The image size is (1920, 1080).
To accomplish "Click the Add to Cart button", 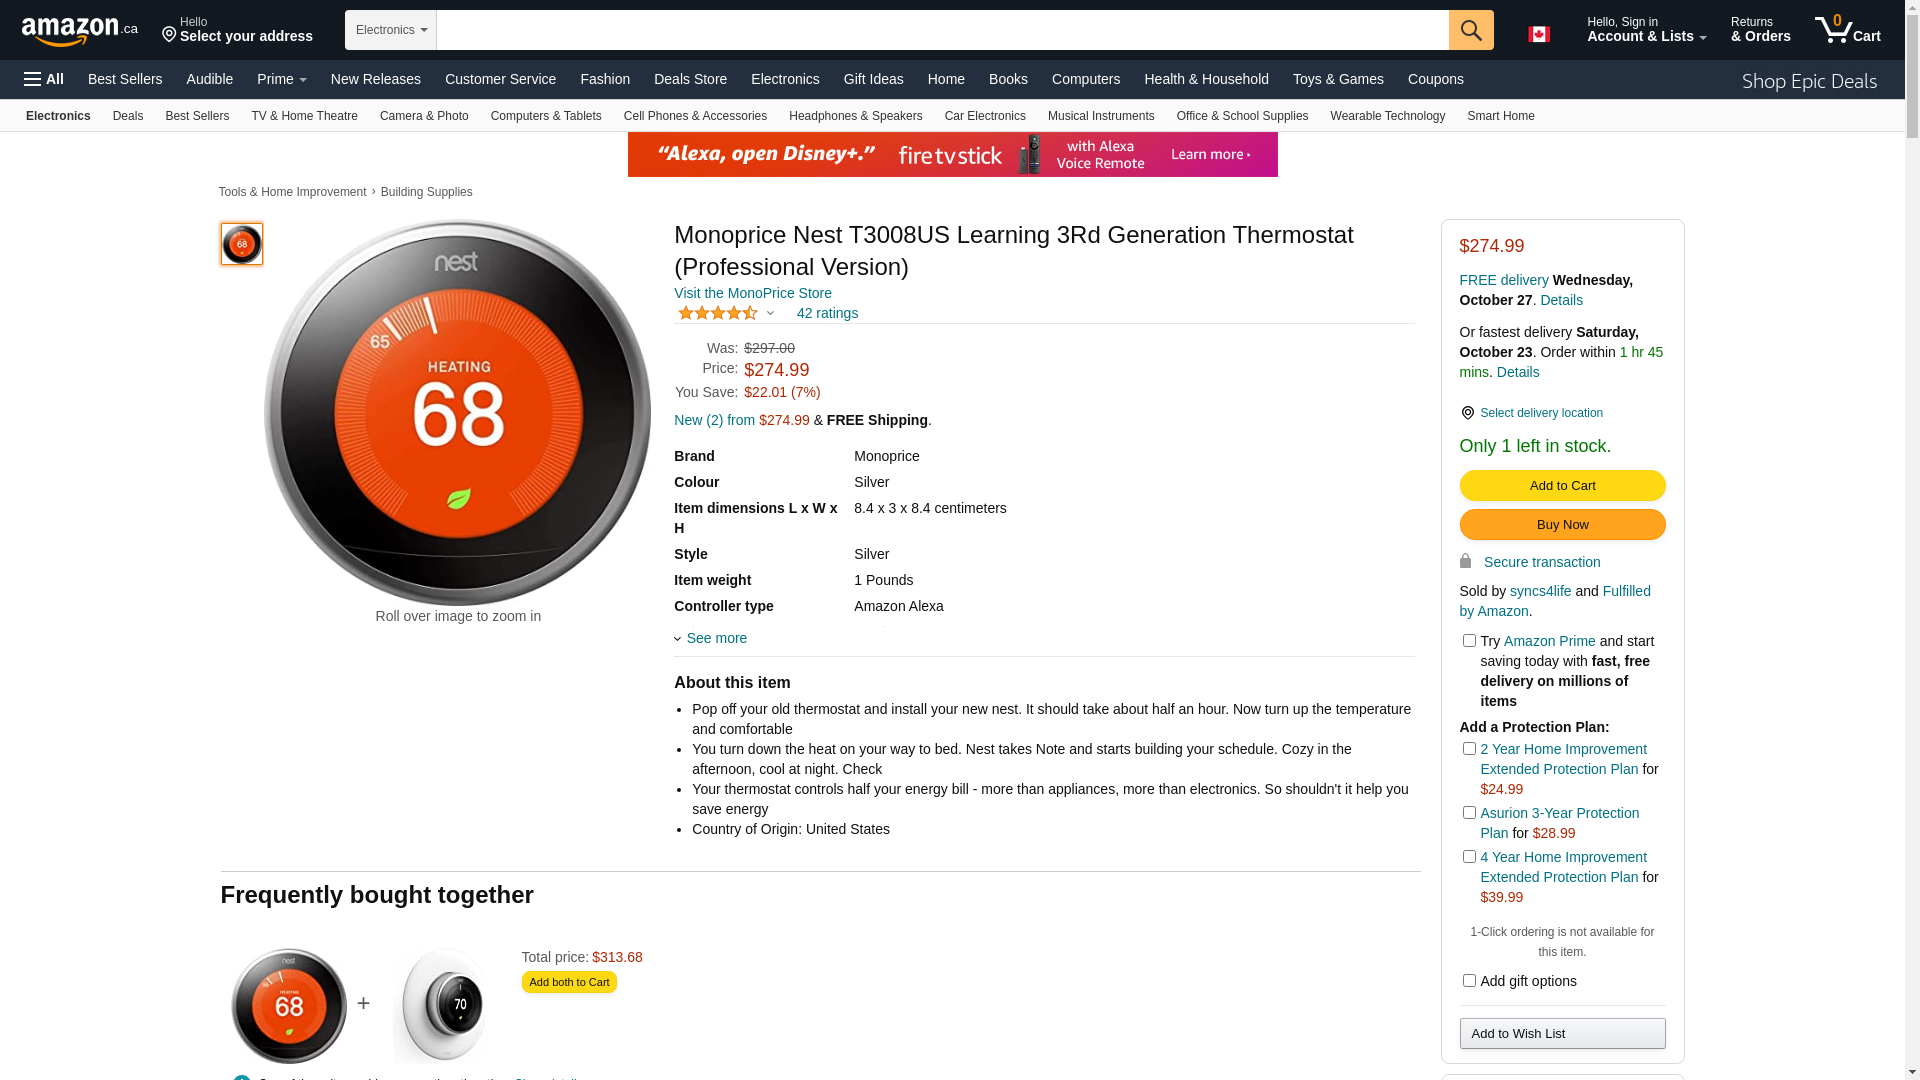I will (1562, 486).
